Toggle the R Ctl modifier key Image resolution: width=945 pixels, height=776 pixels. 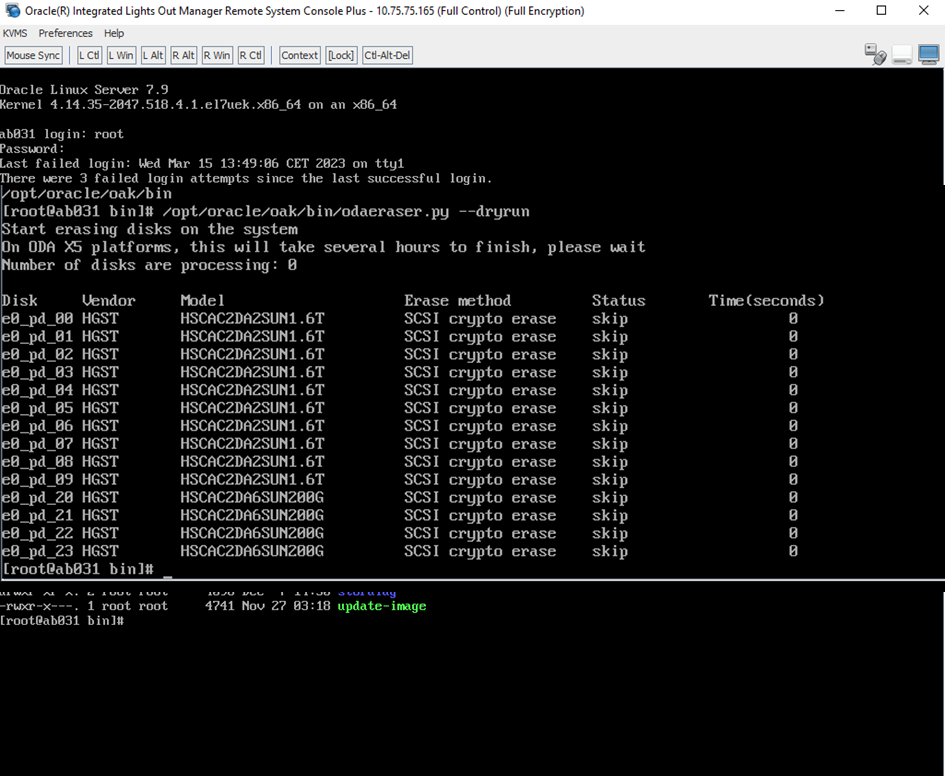point(250,56)
